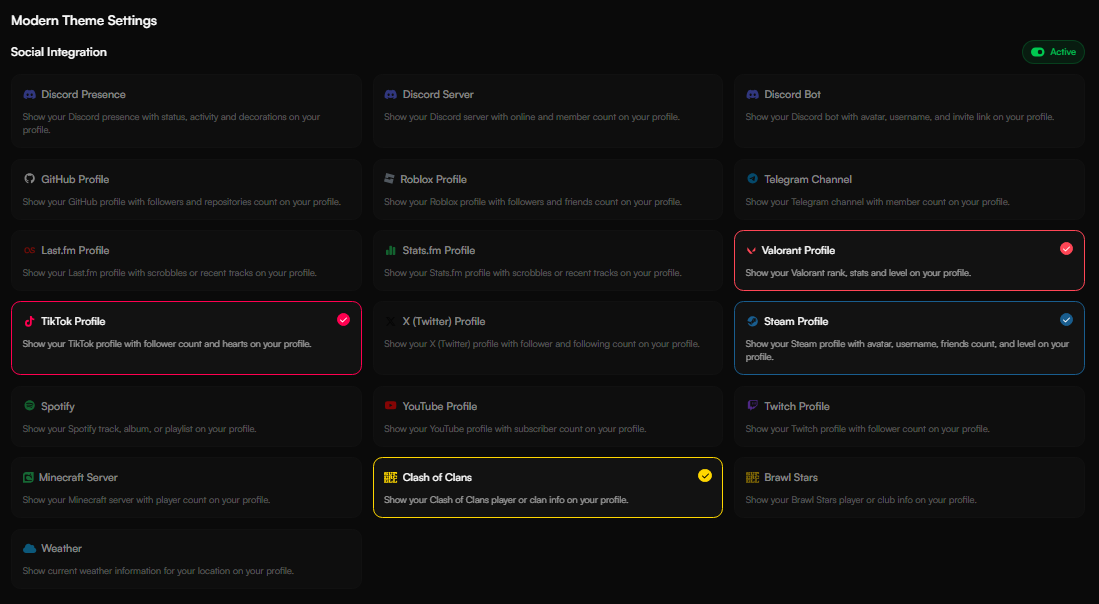Viewport: 1099px width, 604px height.
Task: Click the 'Last.fm Profile' title text
Action: pos(75,250)
